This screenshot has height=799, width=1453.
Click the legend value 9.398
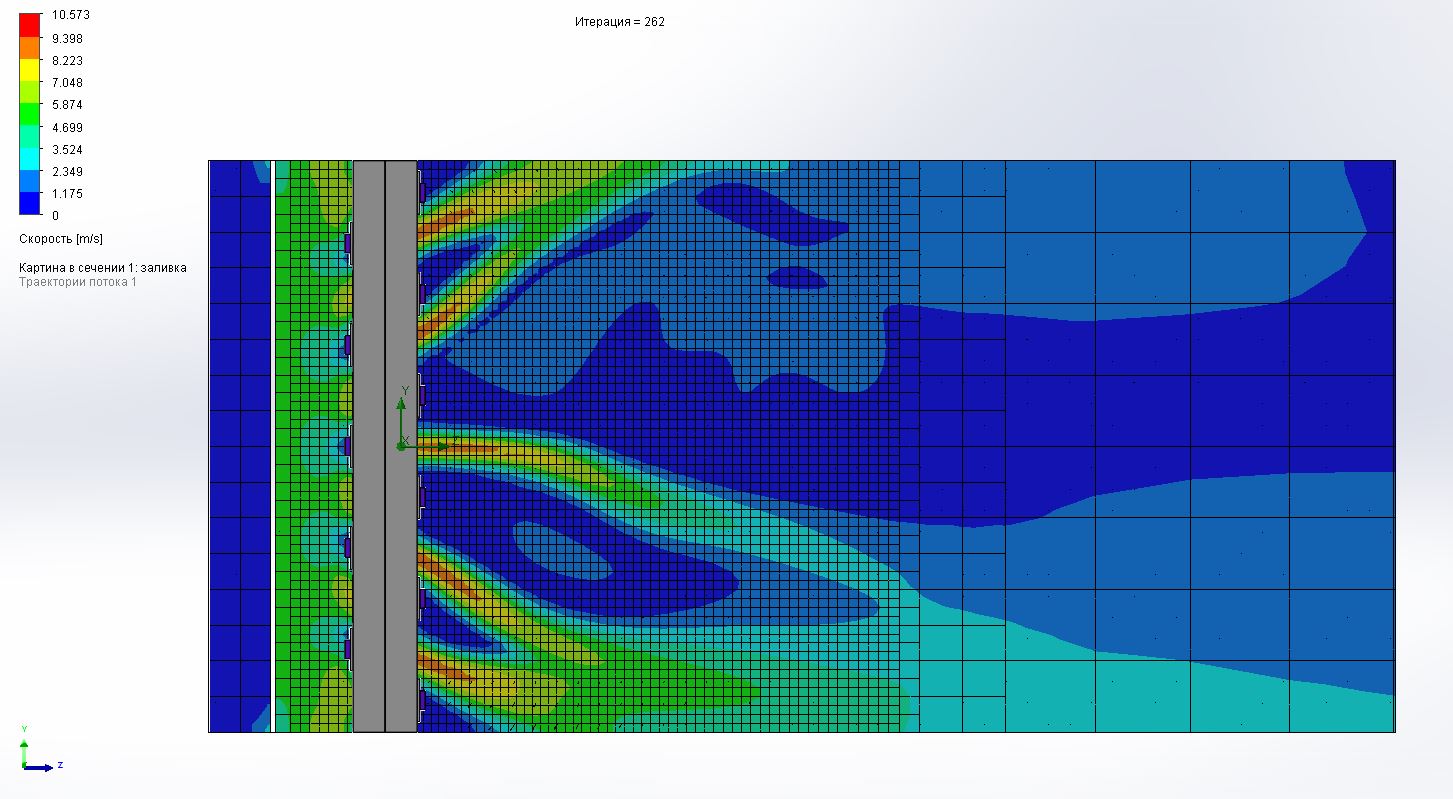pyautogui.click(x=67, y=39)
